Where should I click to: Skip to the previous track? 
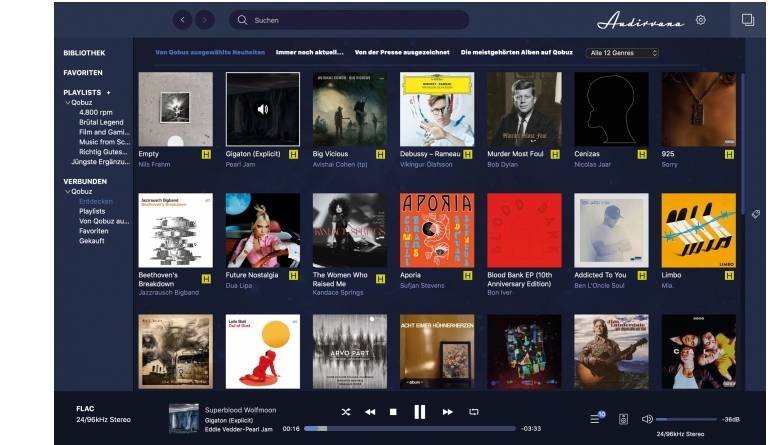click(x=370, y=412)
